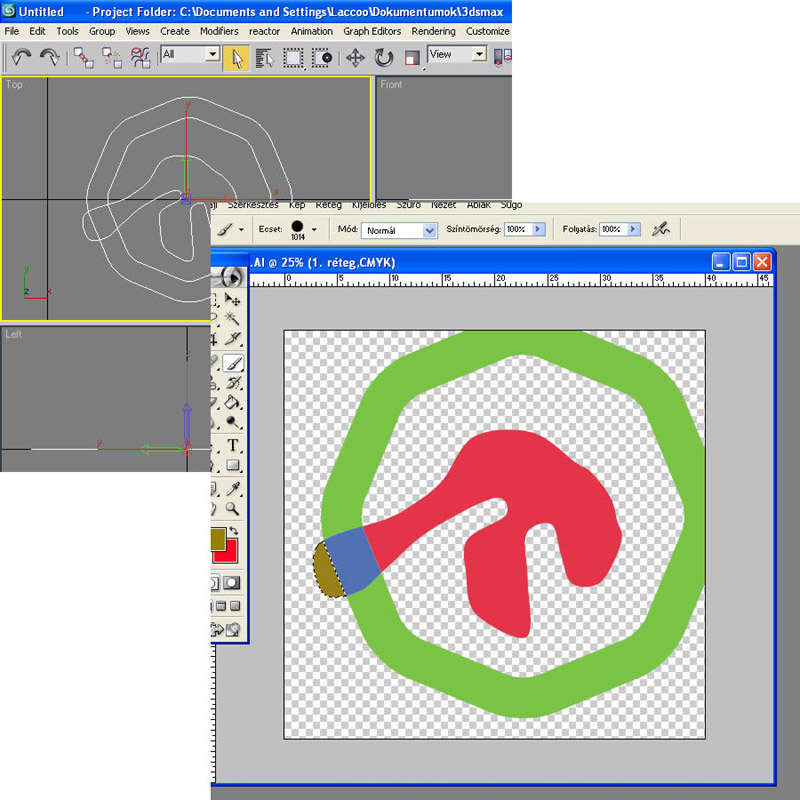Open the selection filter 'All' dropdown

pos(212,55)
